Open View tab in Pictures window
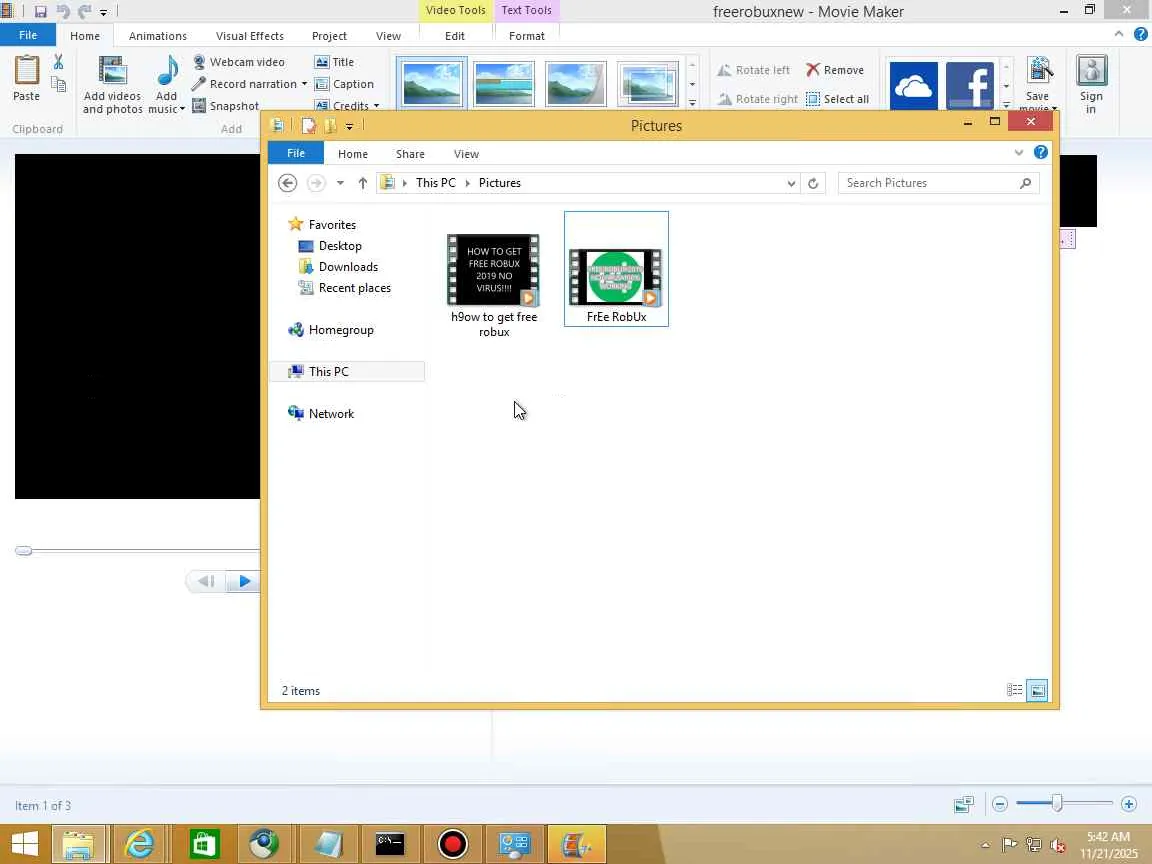The width and height of the screenshot is (1152, 864). point(467,154)
